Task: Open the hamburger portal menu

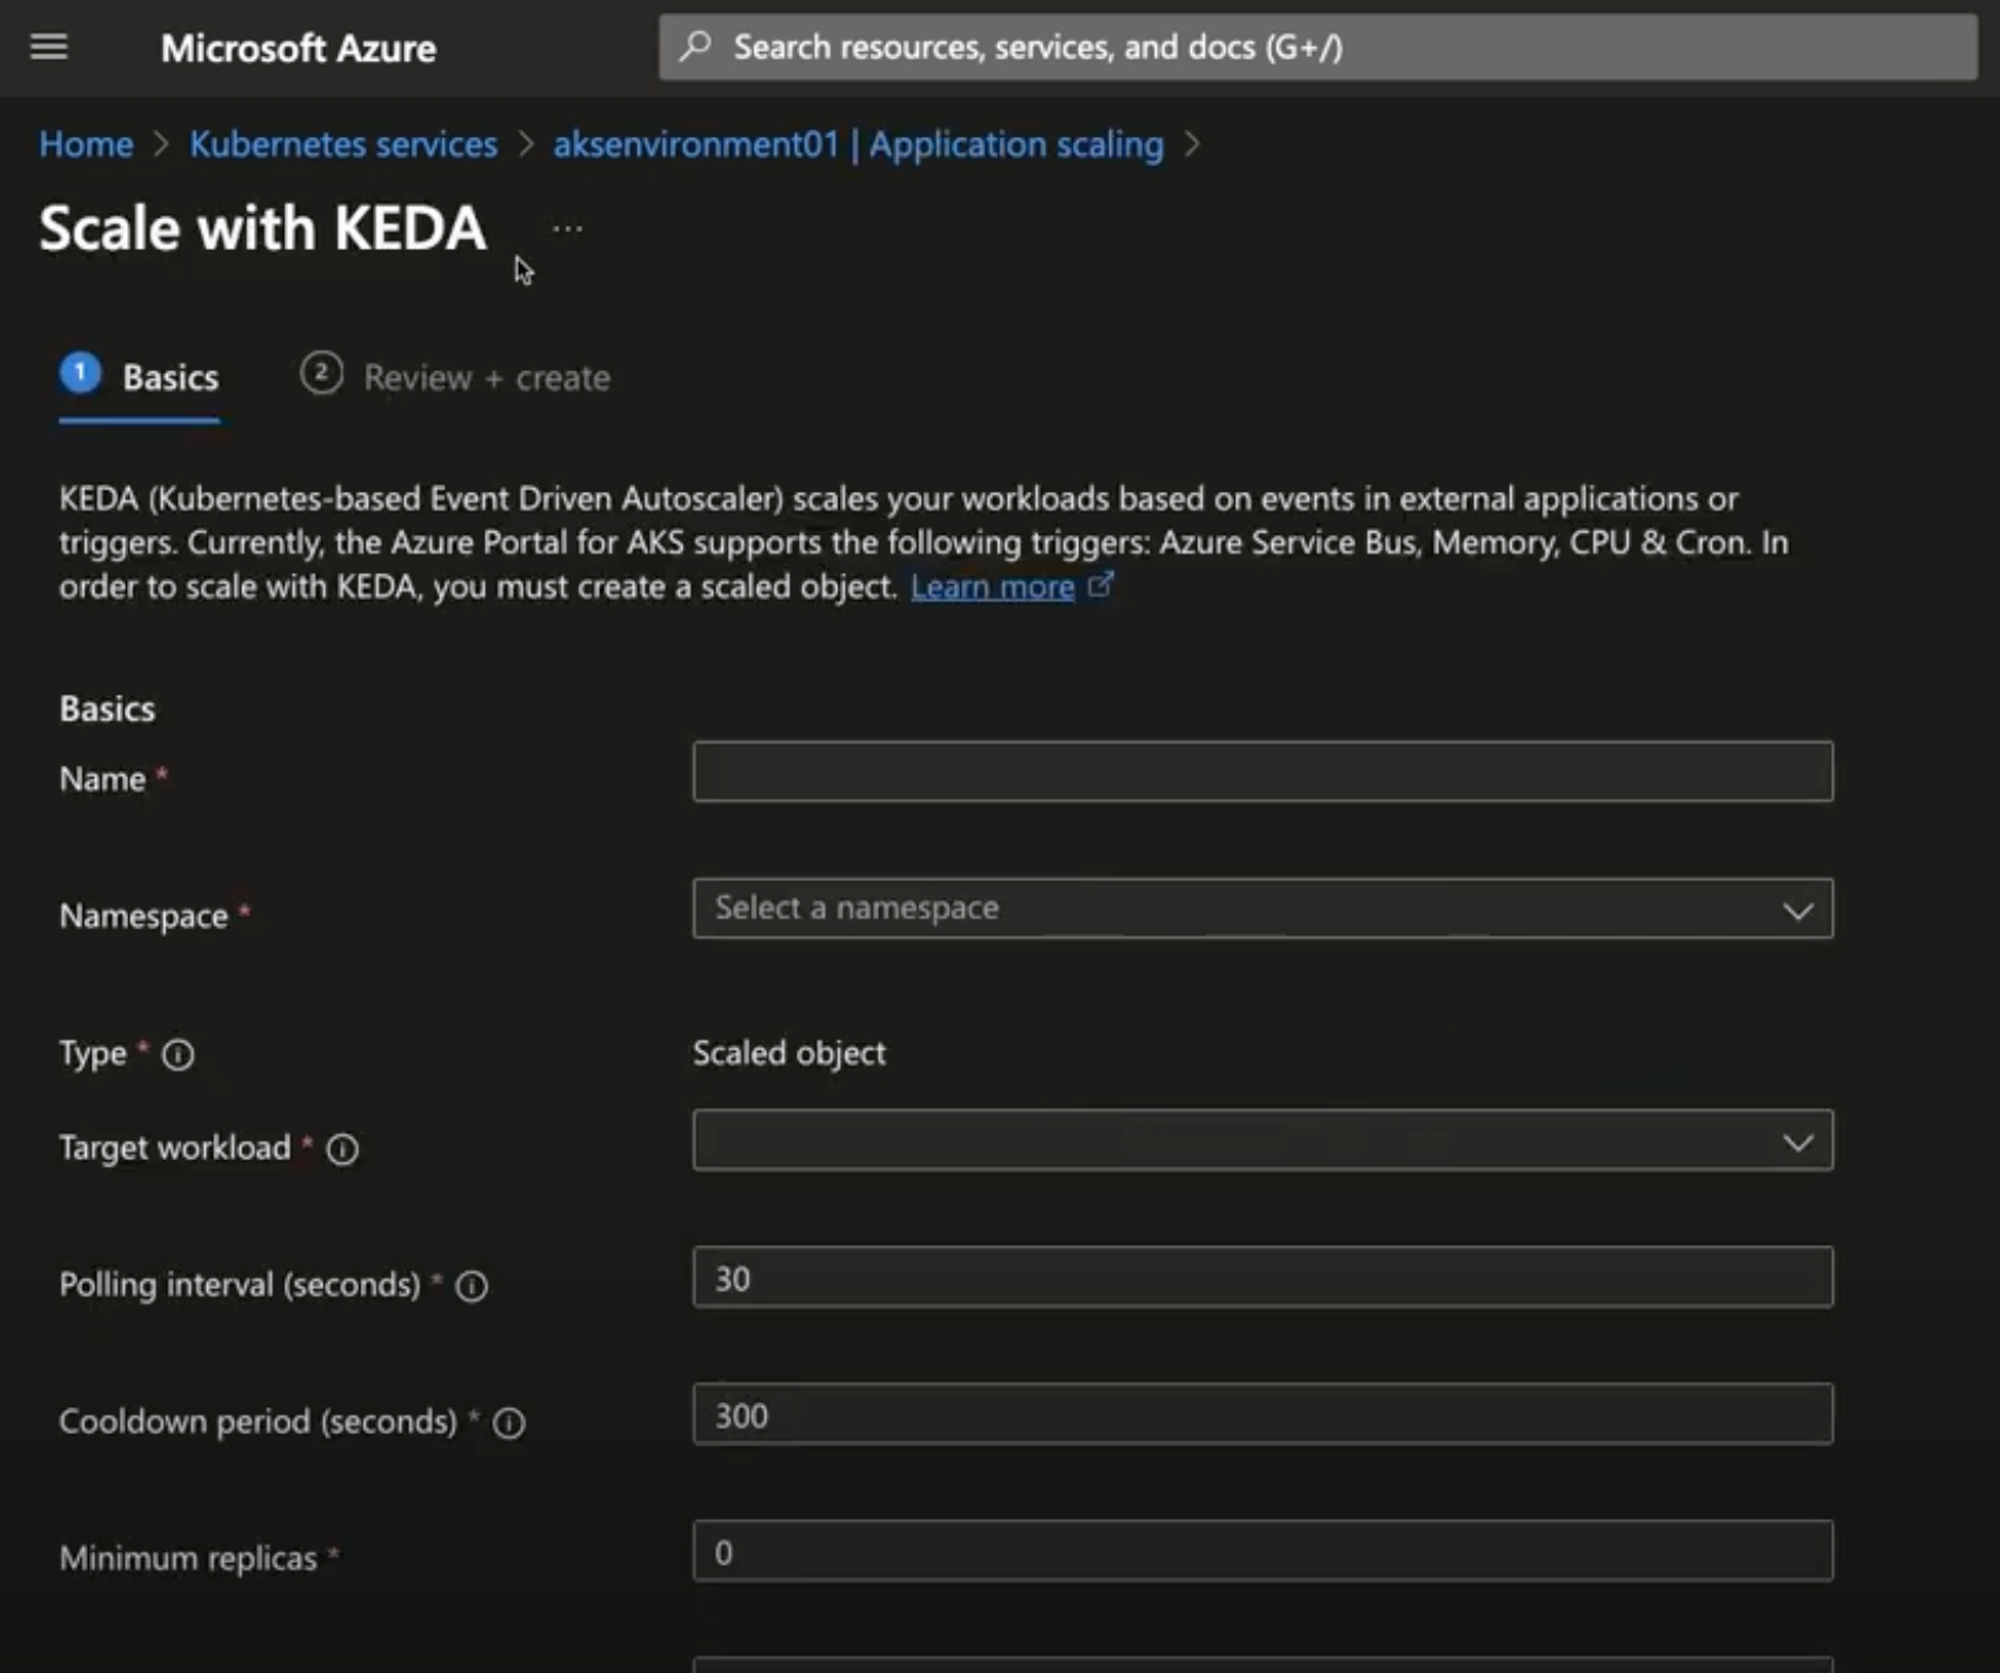Action: [x=48, y=47]
